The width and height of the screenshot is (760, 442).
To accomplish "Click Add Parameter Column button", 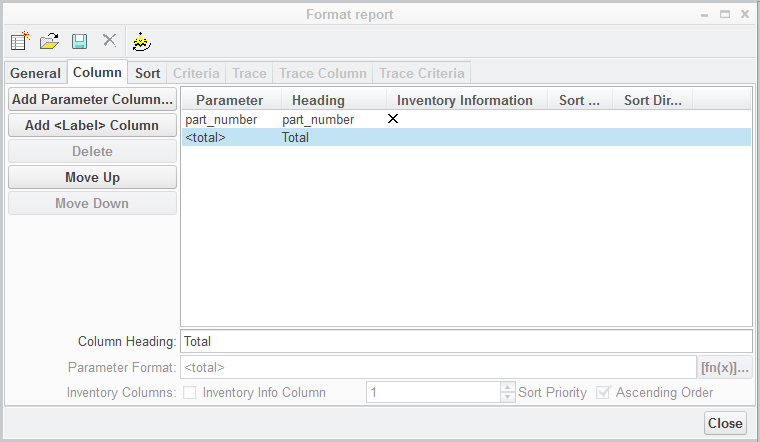I will [92, 99].
